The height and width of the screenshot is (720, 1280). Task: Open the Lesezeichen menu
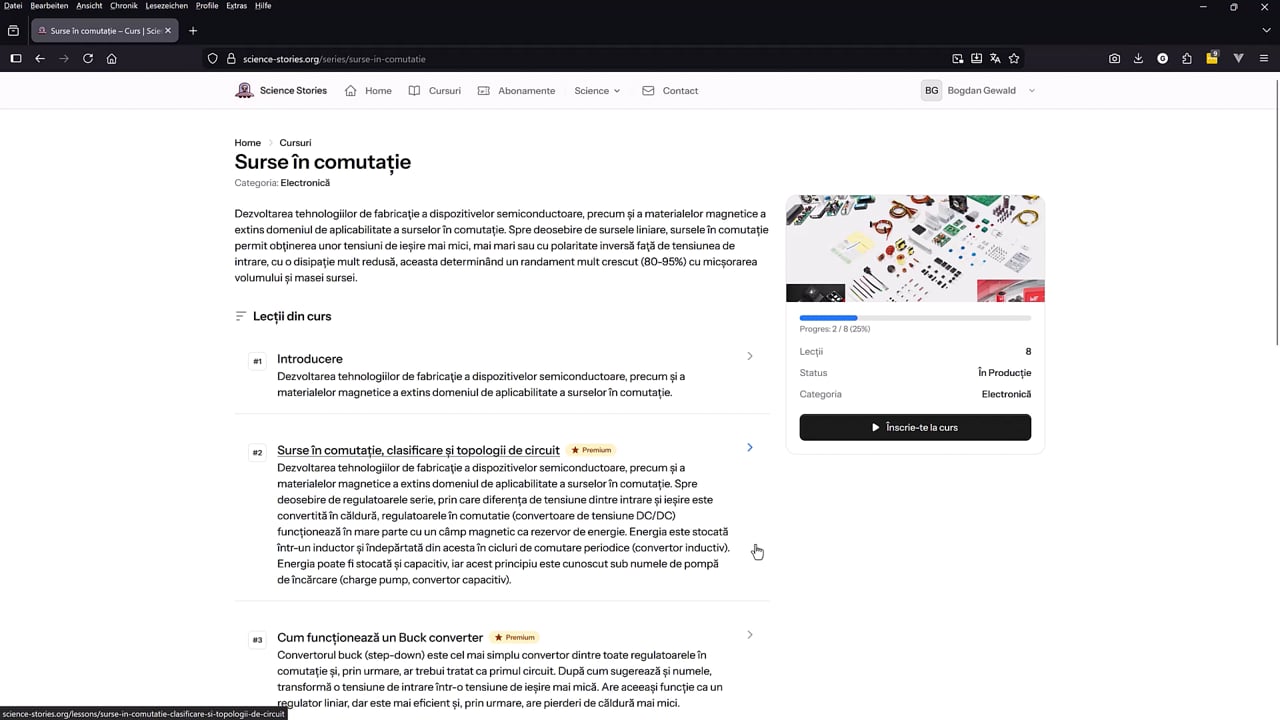(167, 6)
